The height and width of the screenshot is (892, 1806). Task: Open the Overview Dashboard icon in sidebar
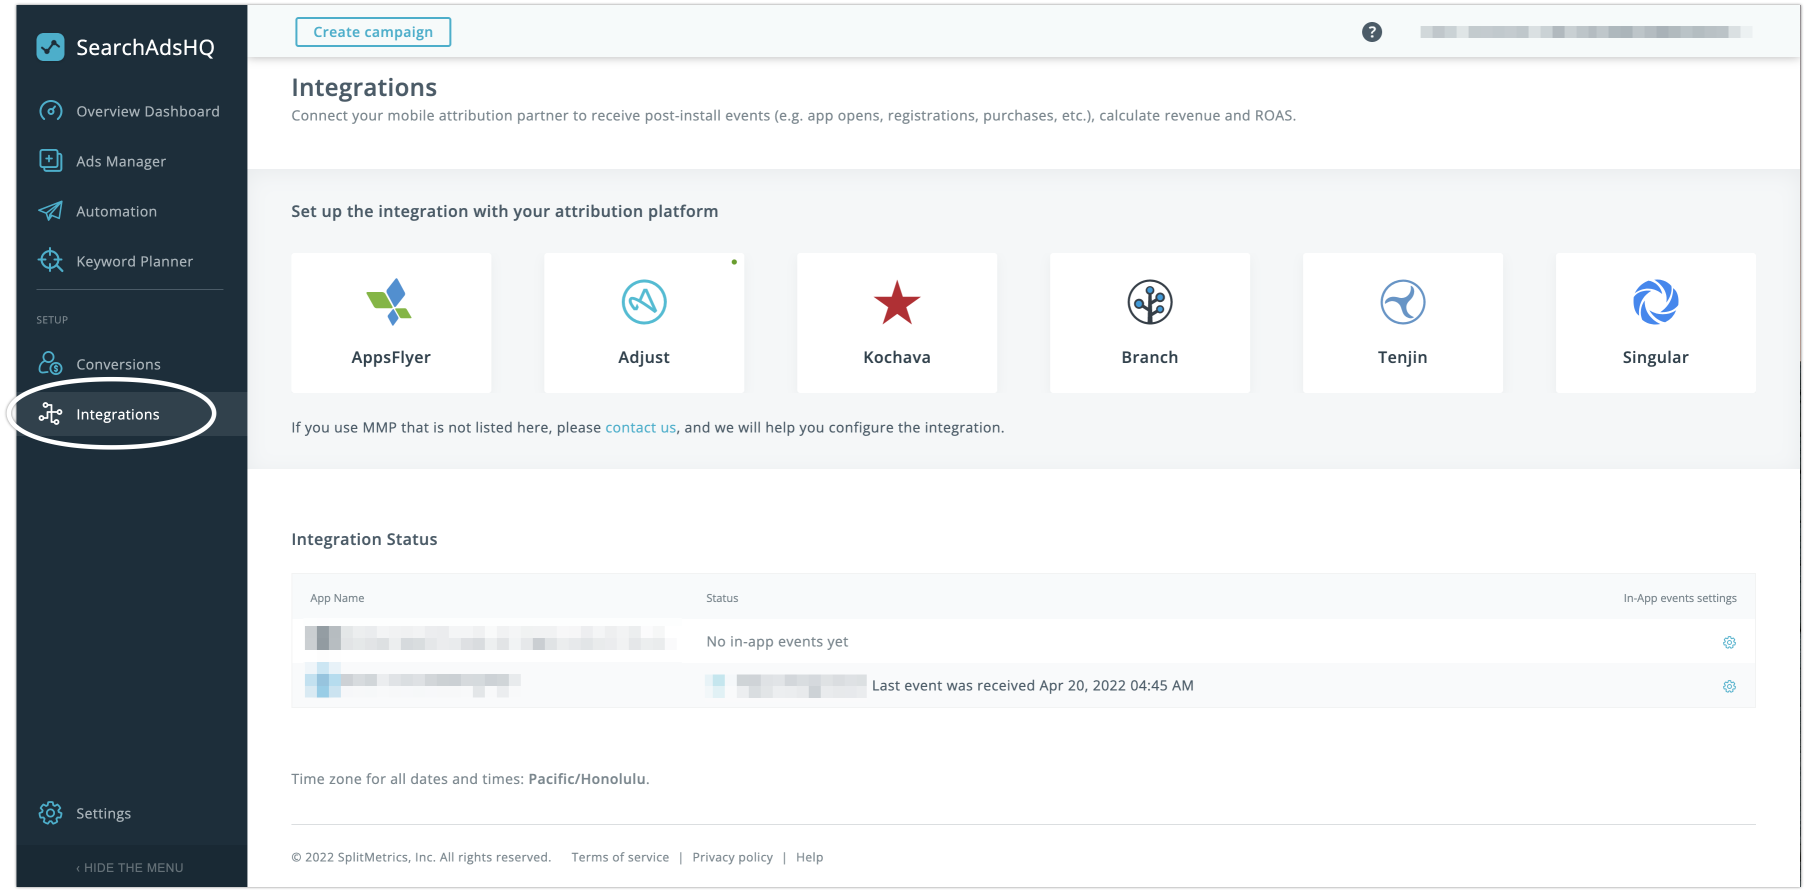pyautogui.click(x=50, y=111)
